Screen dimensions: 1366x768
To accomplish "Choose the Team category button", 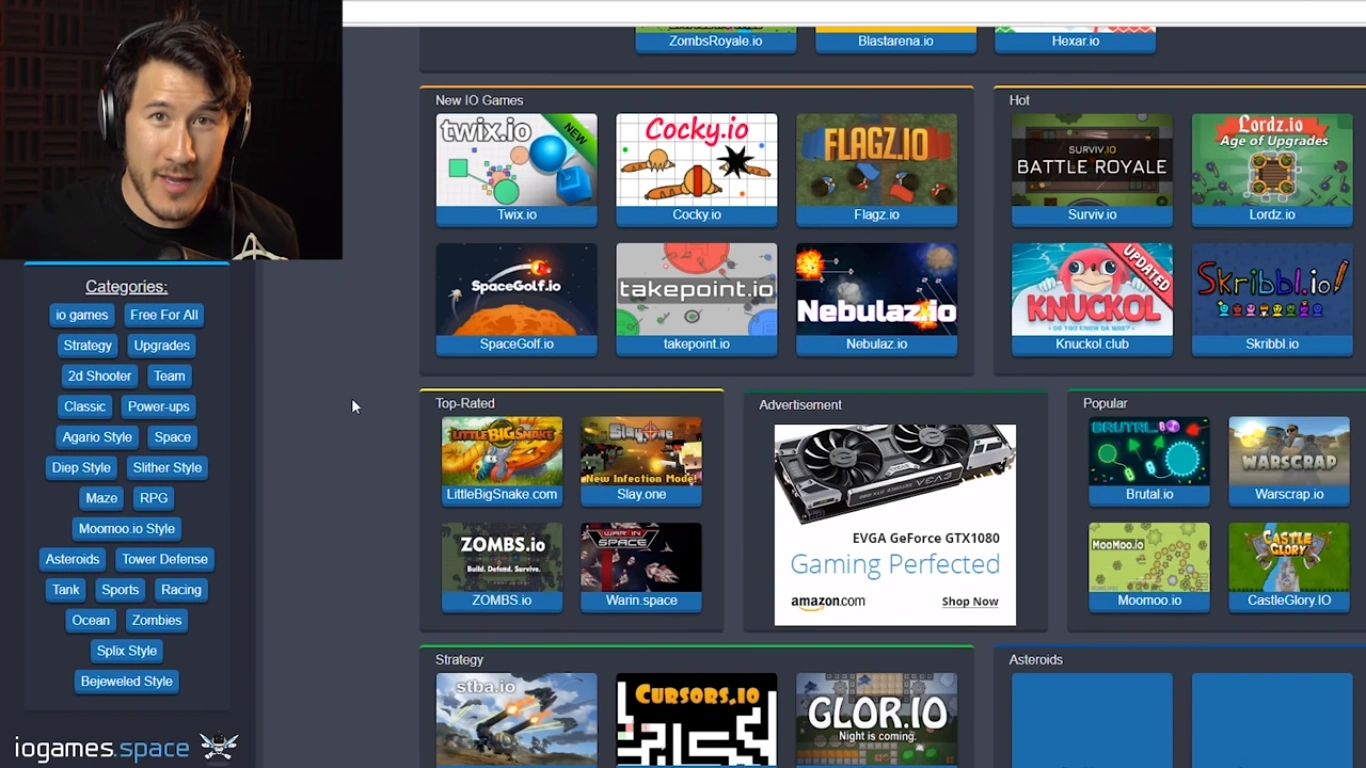I will [169, 376].
